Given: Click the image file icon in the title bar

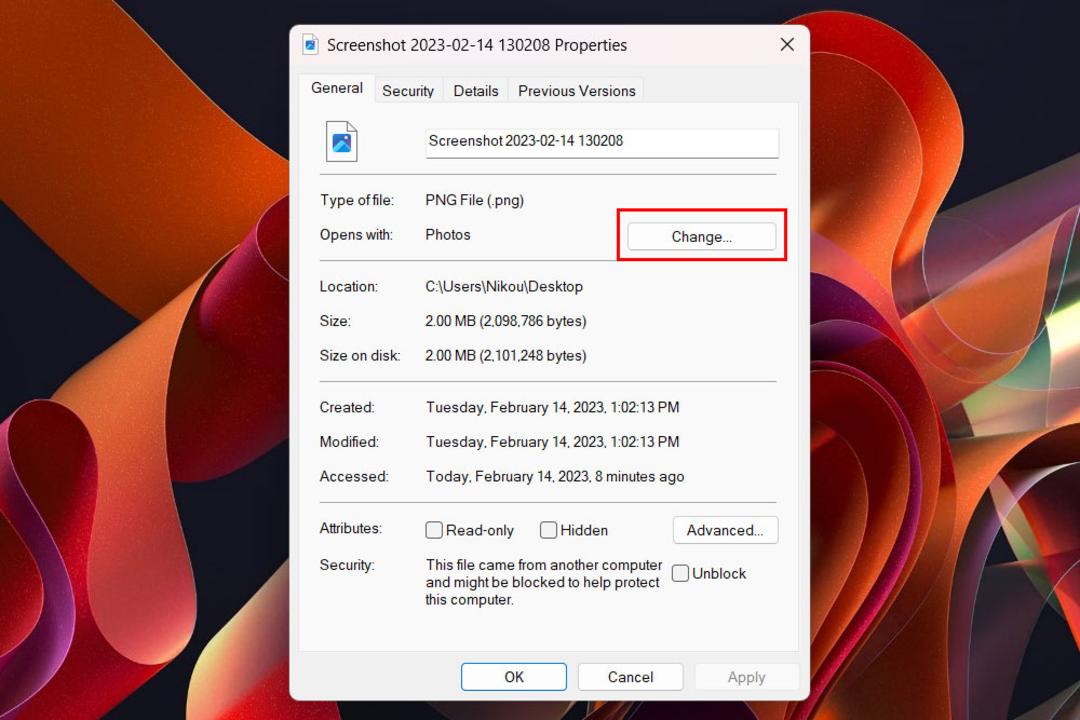Looking at the screenshot, I should [311, 45].
